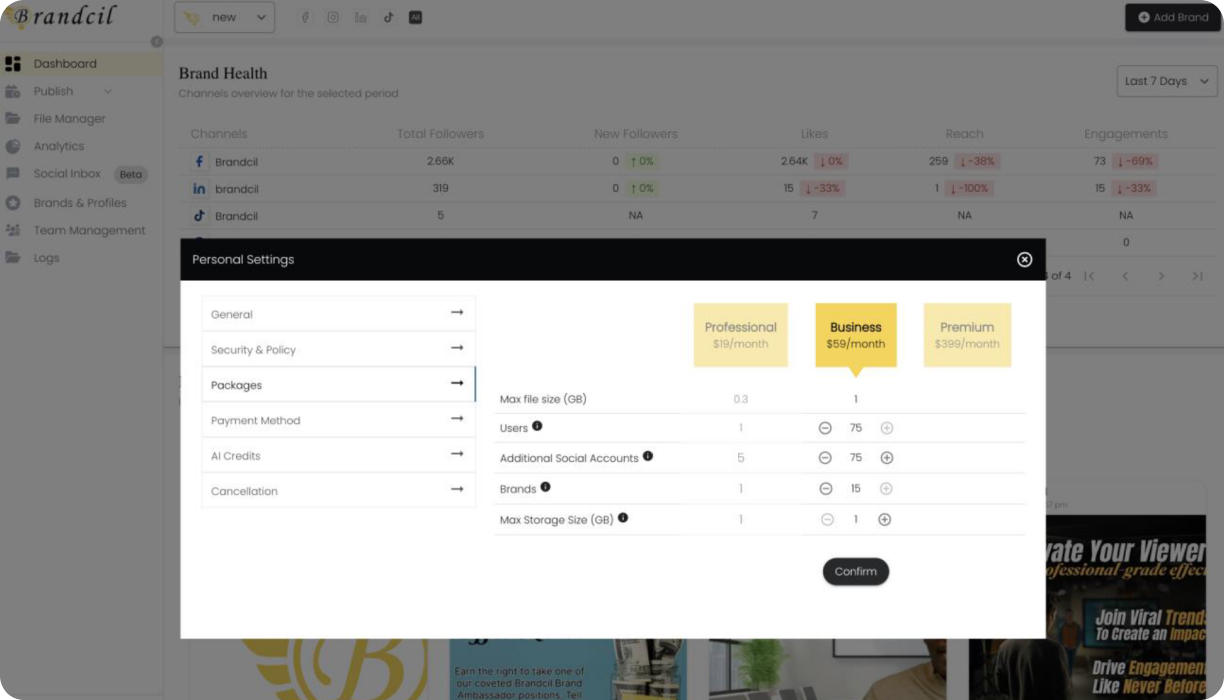Close the Personal Settings dialog

tap(1024, 259)
